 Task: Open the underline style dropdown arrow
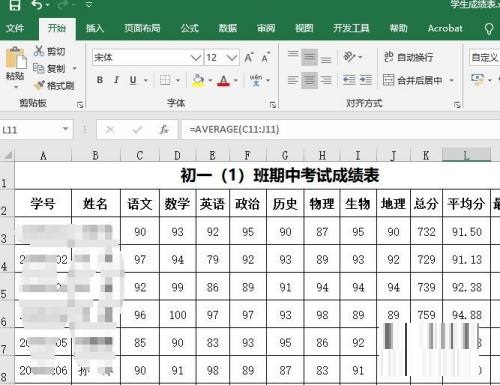point(146,80)
